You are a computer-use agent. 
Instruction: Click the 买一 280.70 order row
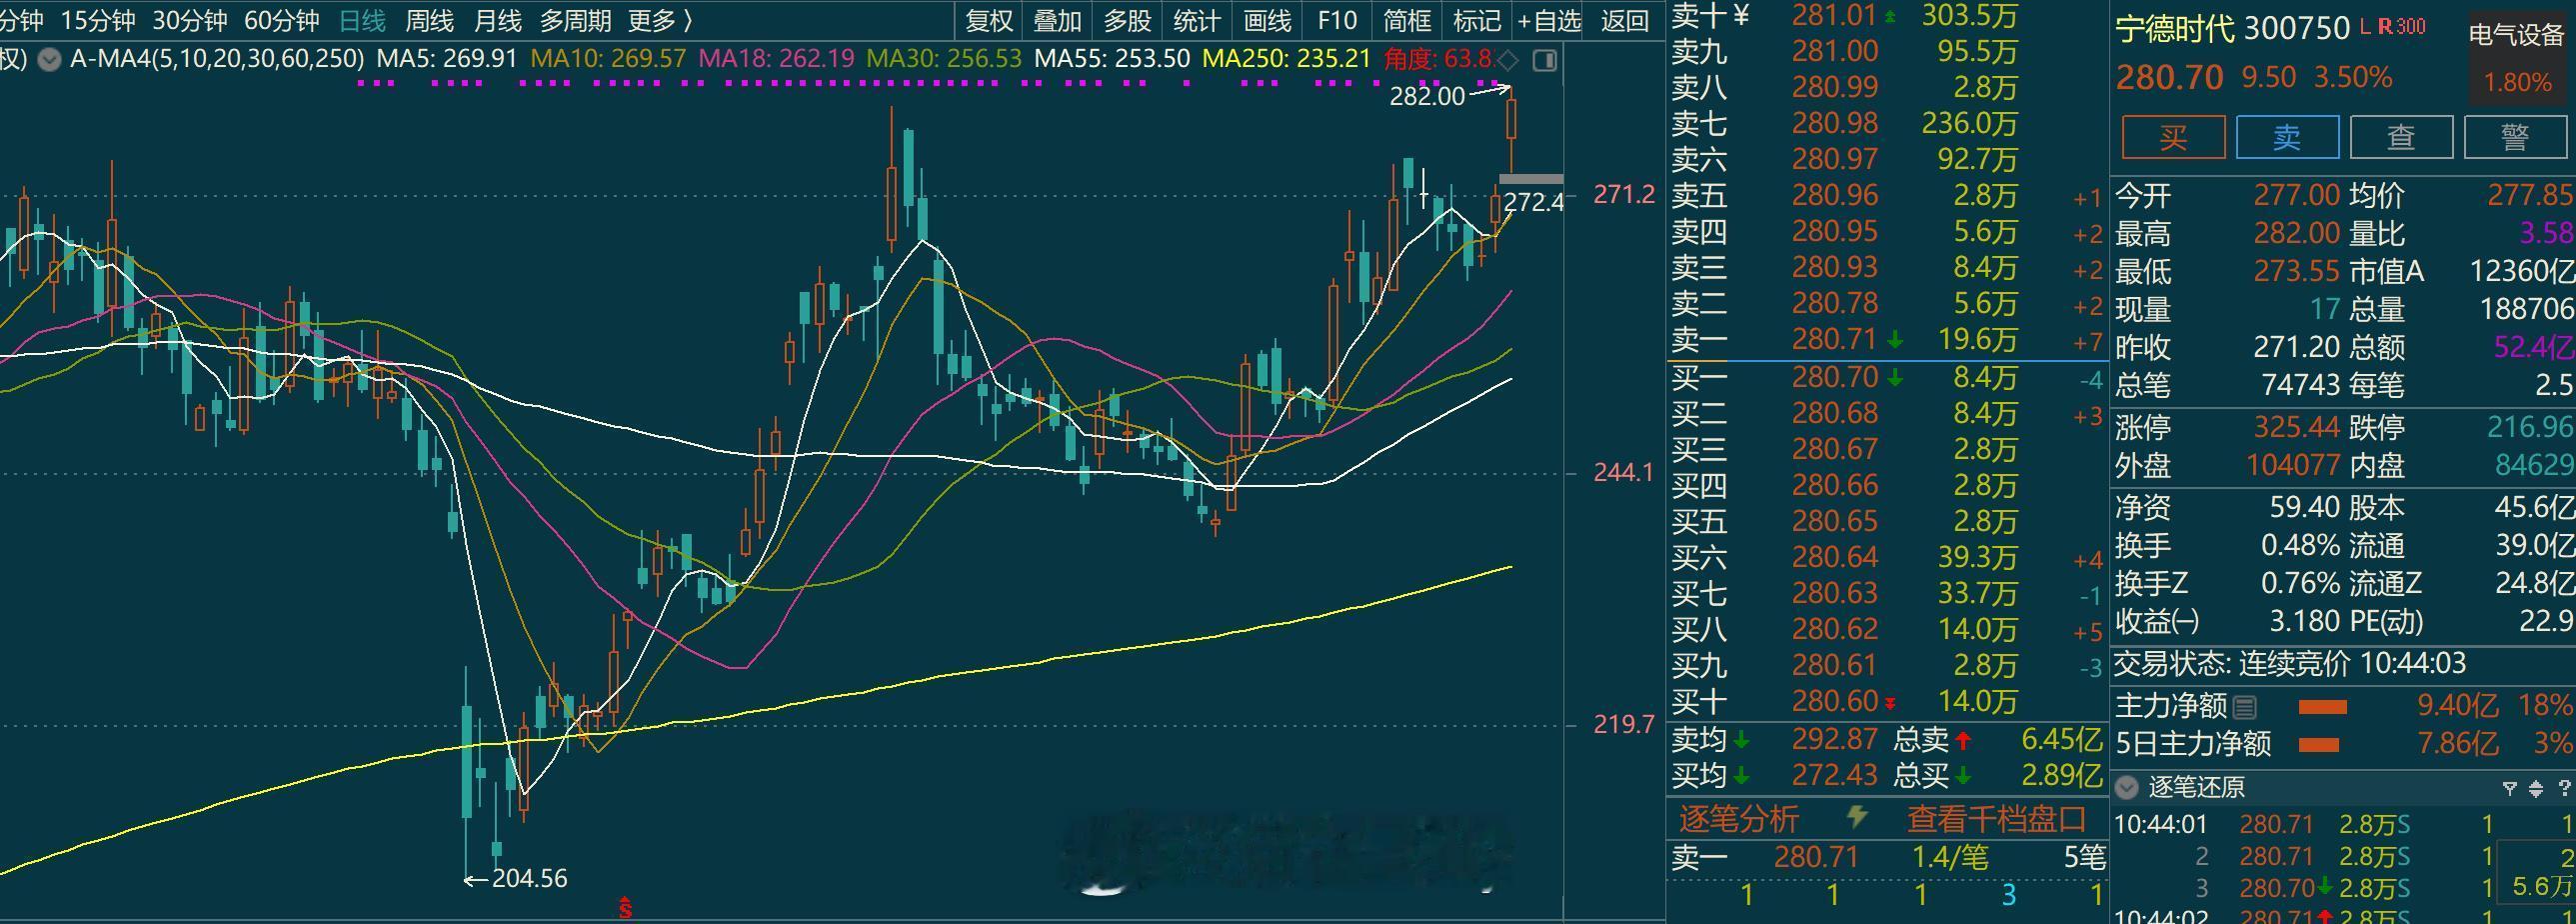1887,378
